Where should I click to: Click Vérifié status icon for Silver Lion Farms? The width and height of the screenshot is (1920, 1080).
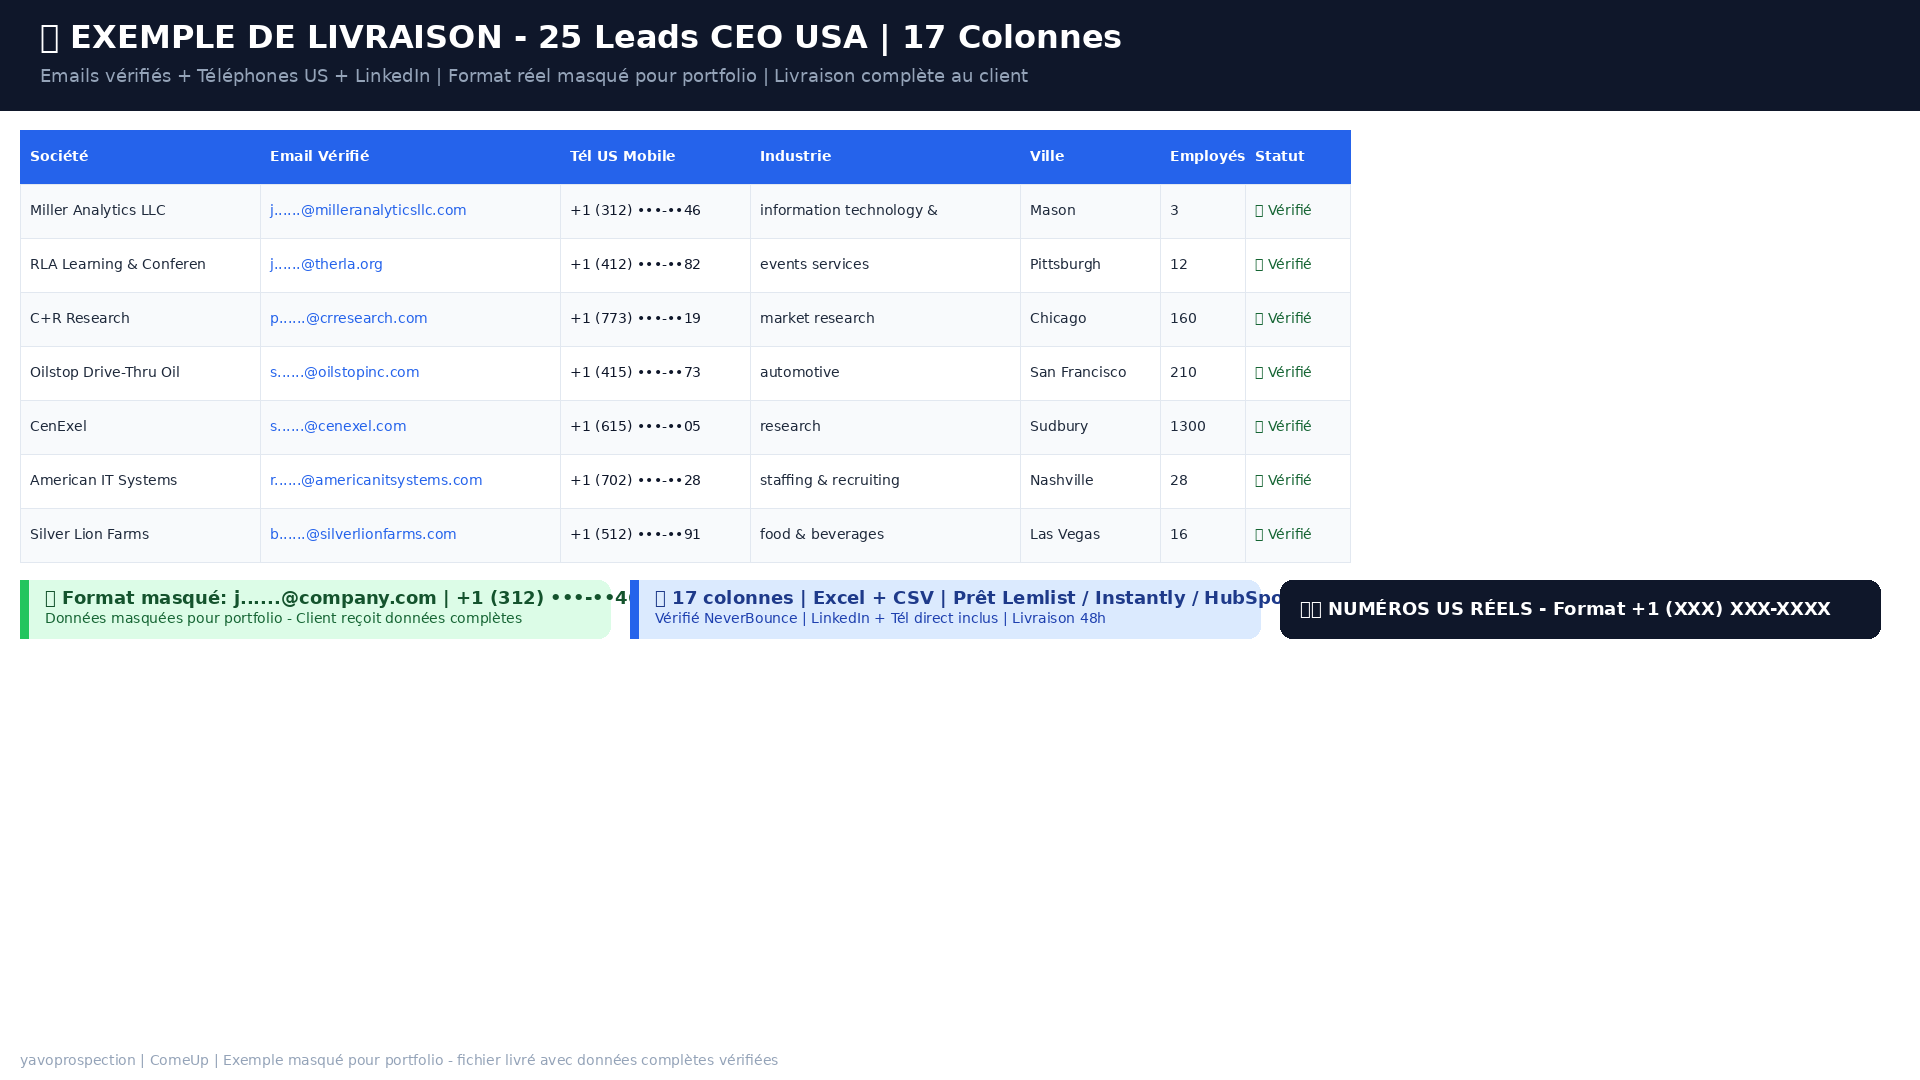tap(1260, 534)
